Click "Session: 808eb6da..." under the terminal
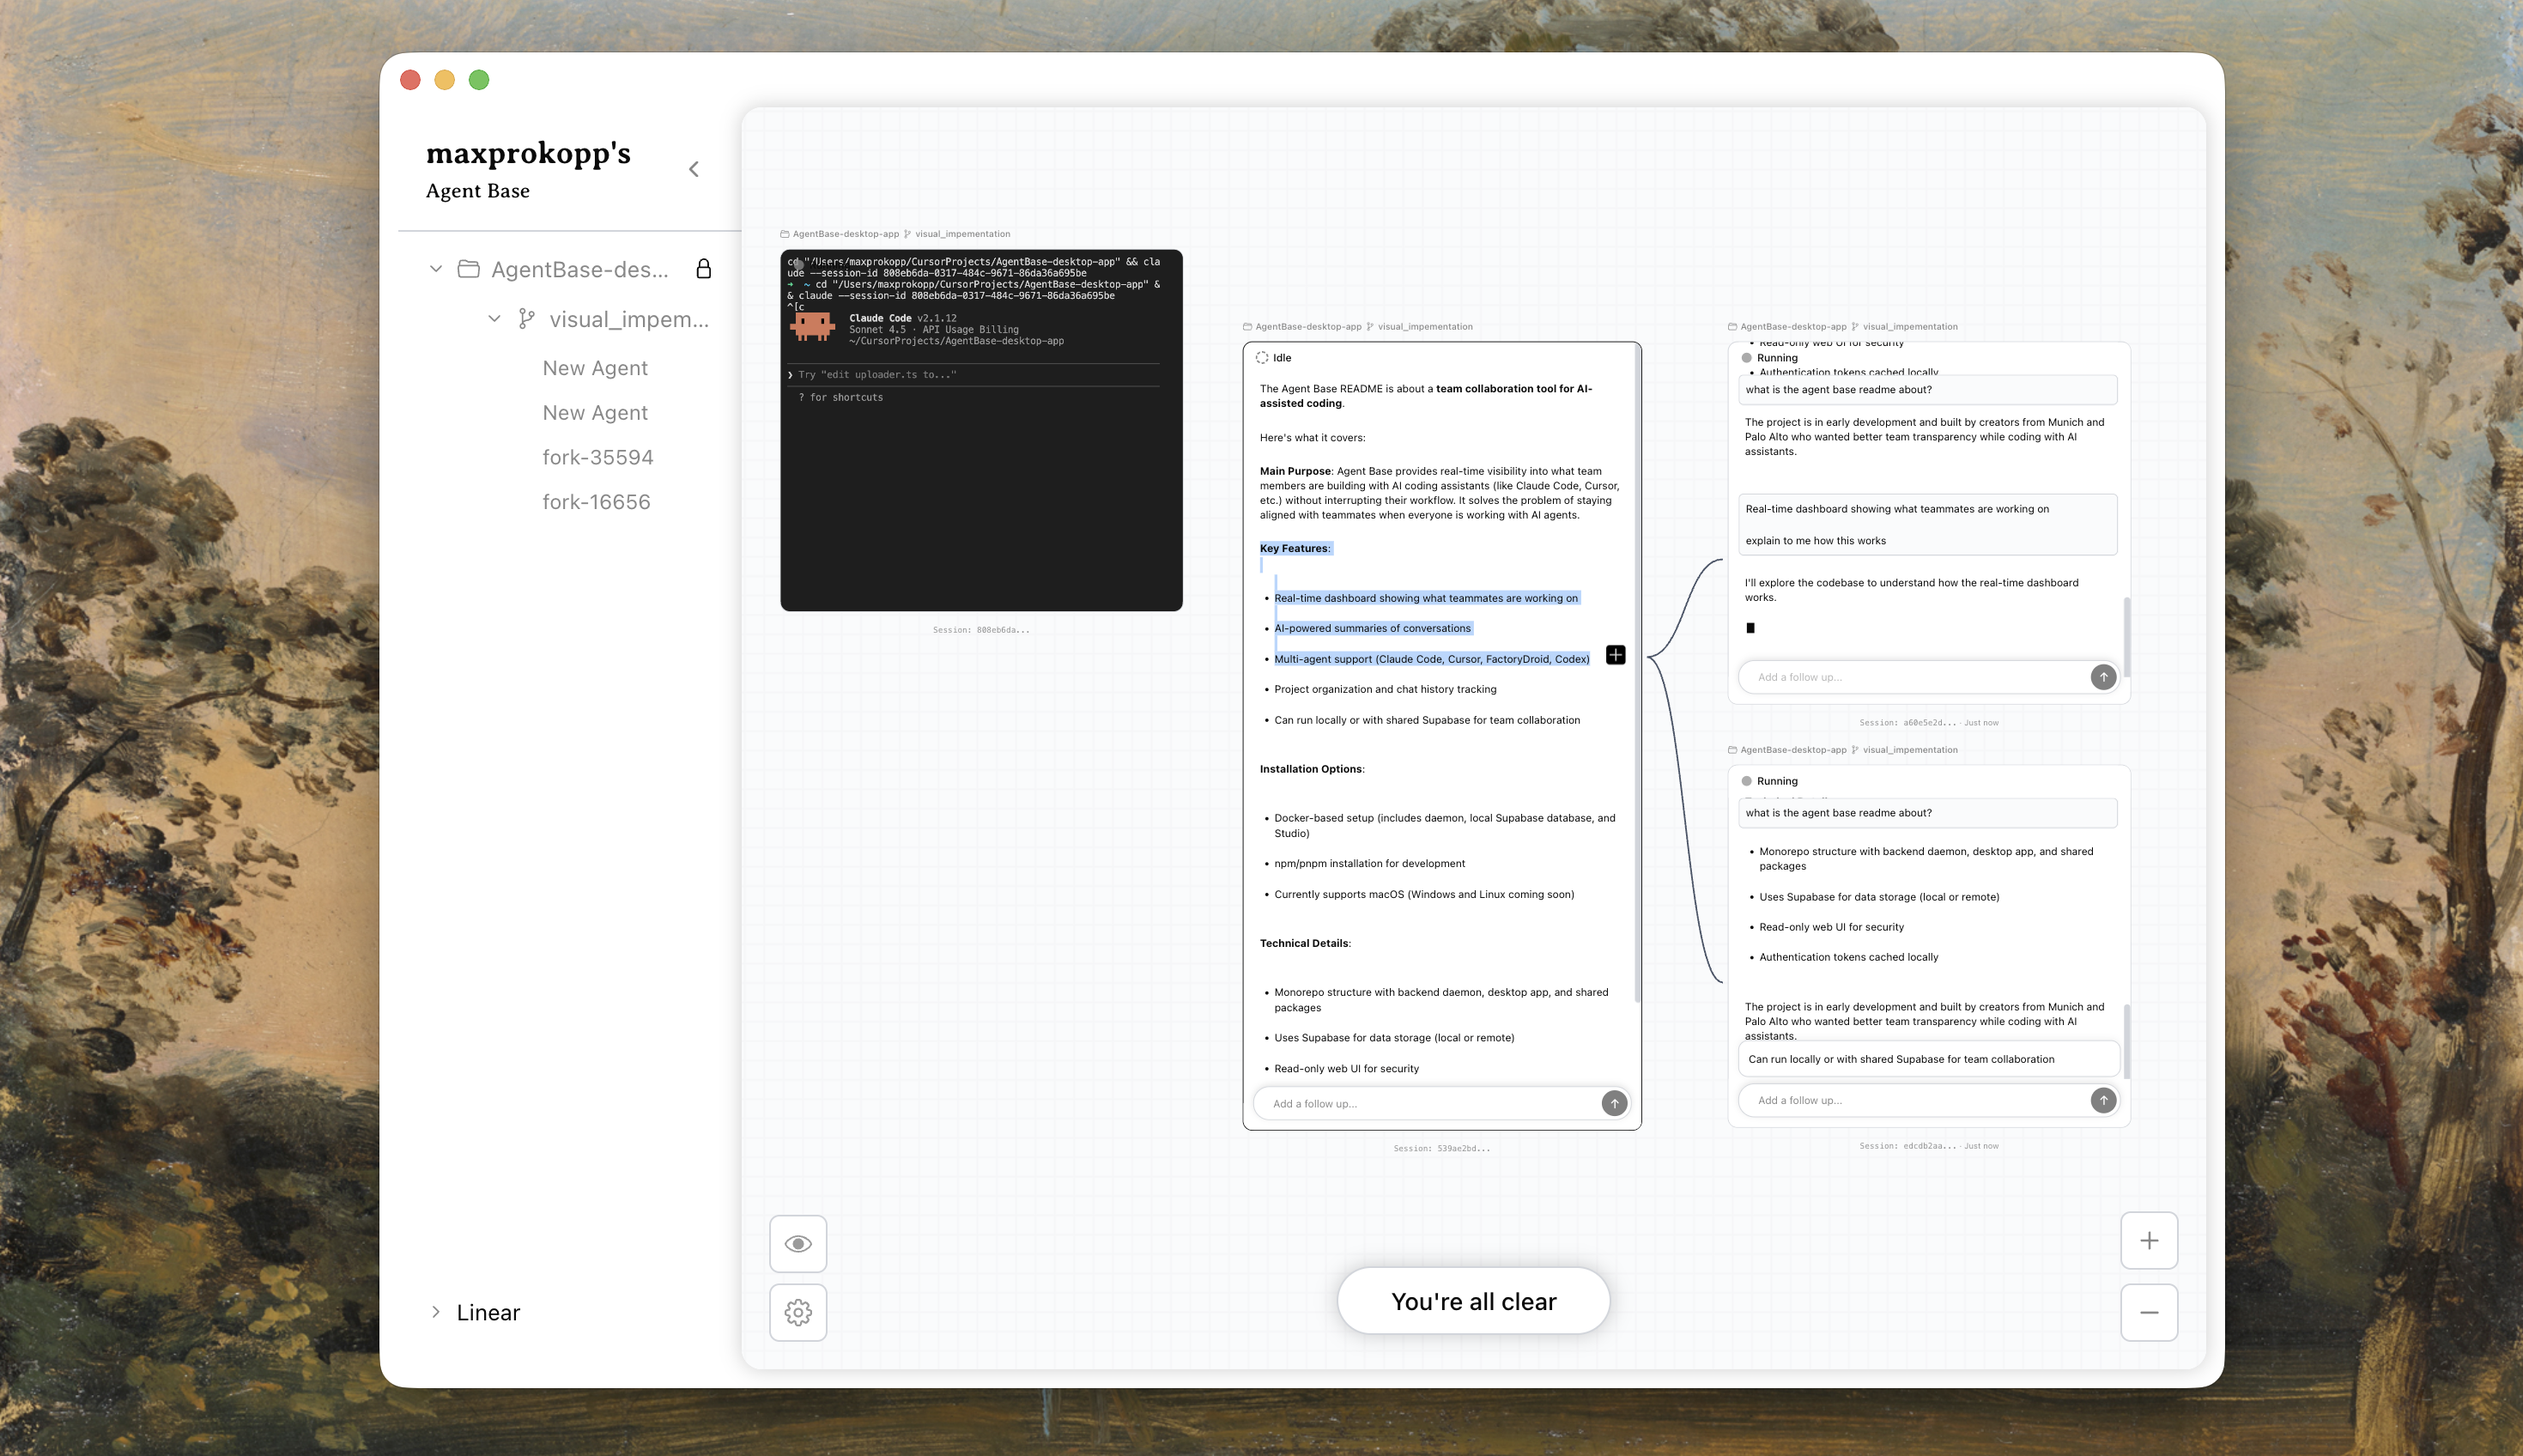The width and height of the screenshot is (2523, 1456). pos(981,630)
